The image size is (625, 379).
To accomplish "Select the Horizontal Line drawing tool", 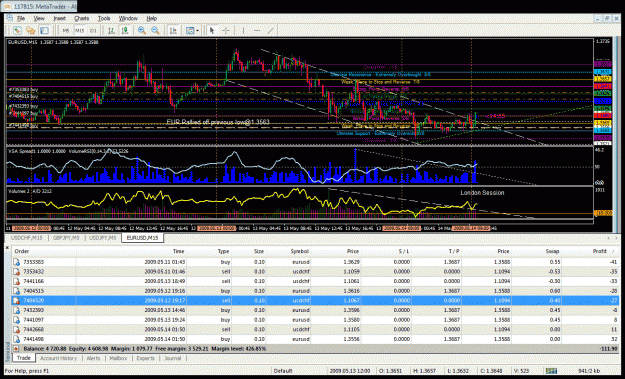I will (257, 30).
